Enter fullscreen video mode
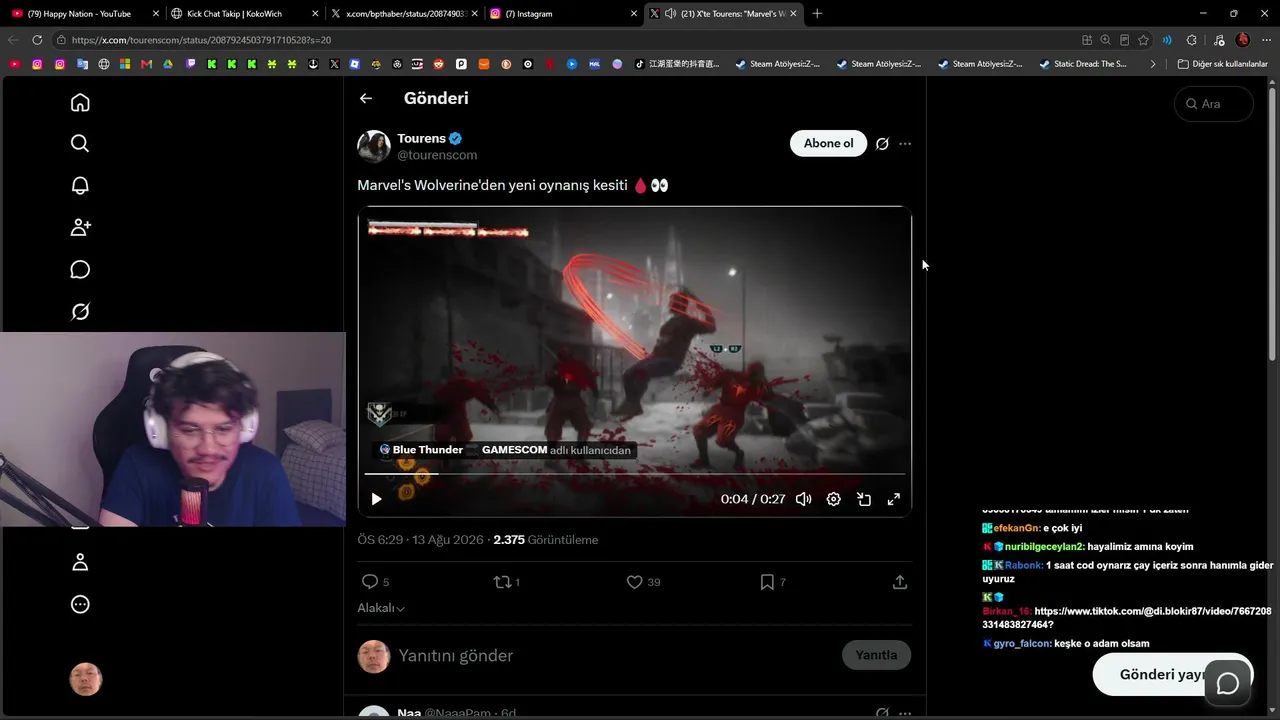The image size is (1280, 720). point(894,499)
